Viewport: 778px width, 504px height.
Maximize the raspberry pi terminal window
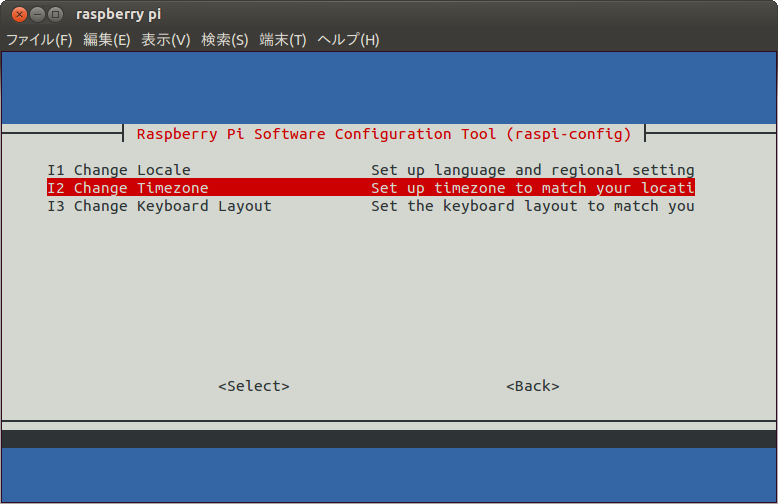click(56, 14)
